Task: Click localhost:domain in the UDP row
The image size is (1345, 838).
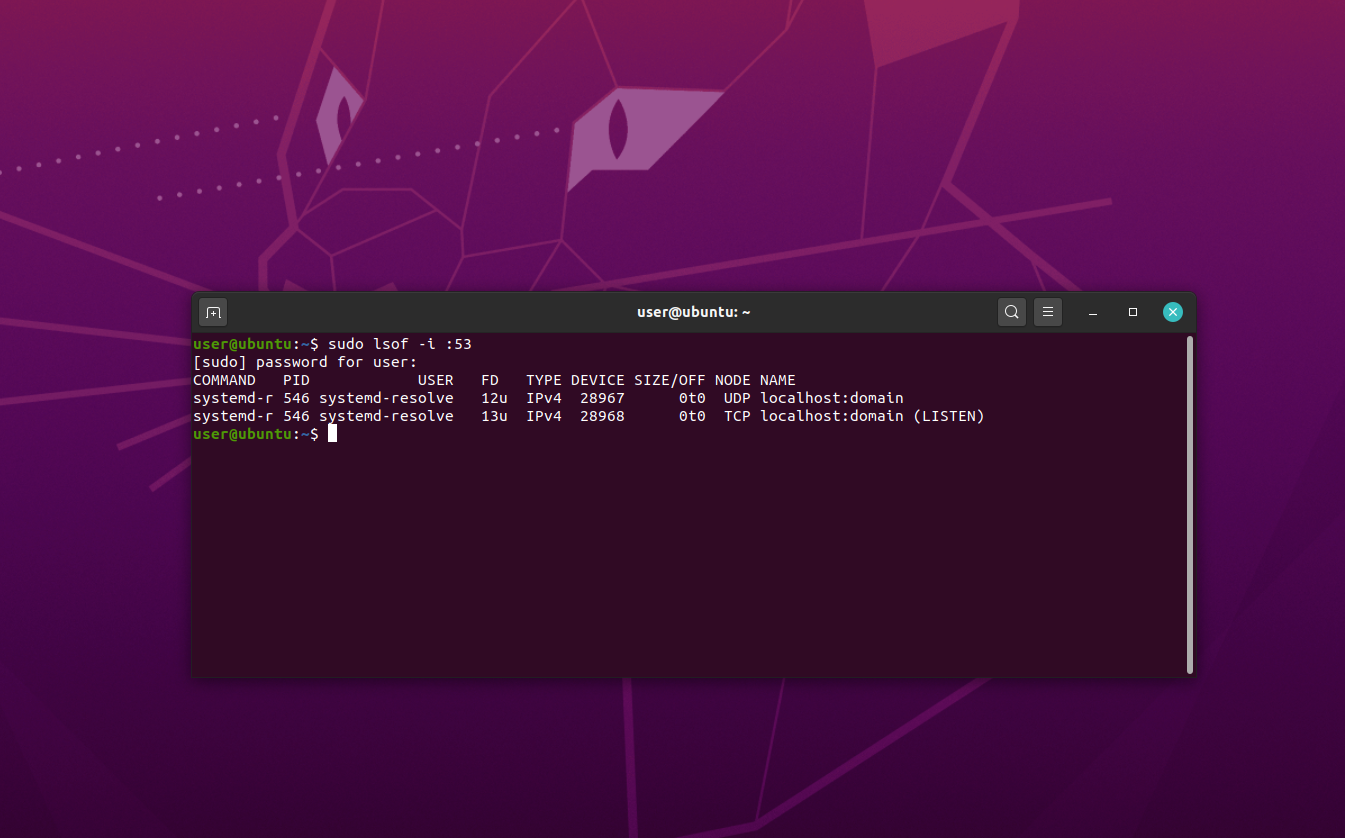Action: click(832, 398)
